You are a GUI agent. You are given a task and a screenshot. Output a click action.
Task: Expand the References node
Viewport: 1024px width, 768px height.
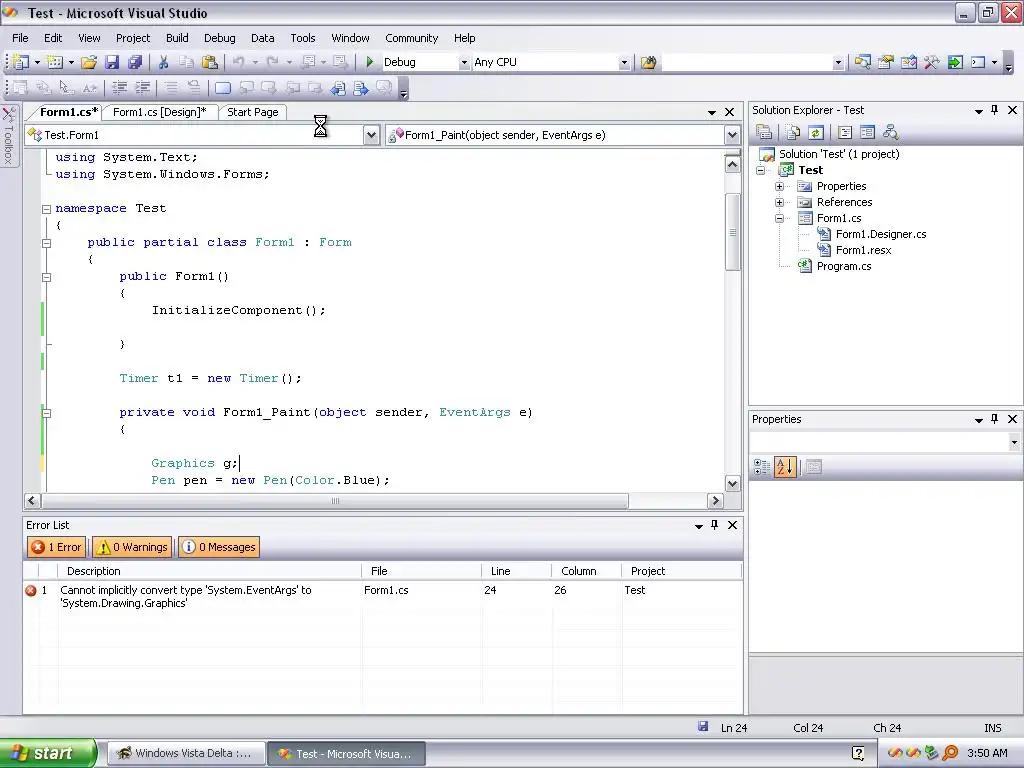point(779,202)
